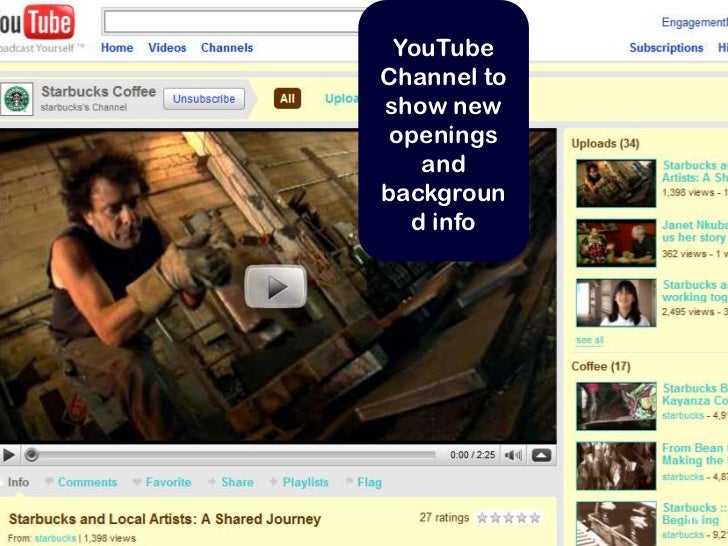The image size is (728, 546).
Task: Open the From Bean video thumbnail
Action: pos(616,466)
